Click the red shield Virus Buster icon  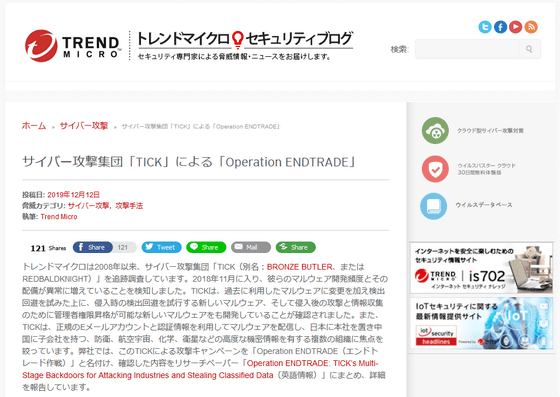coord(435,169)
